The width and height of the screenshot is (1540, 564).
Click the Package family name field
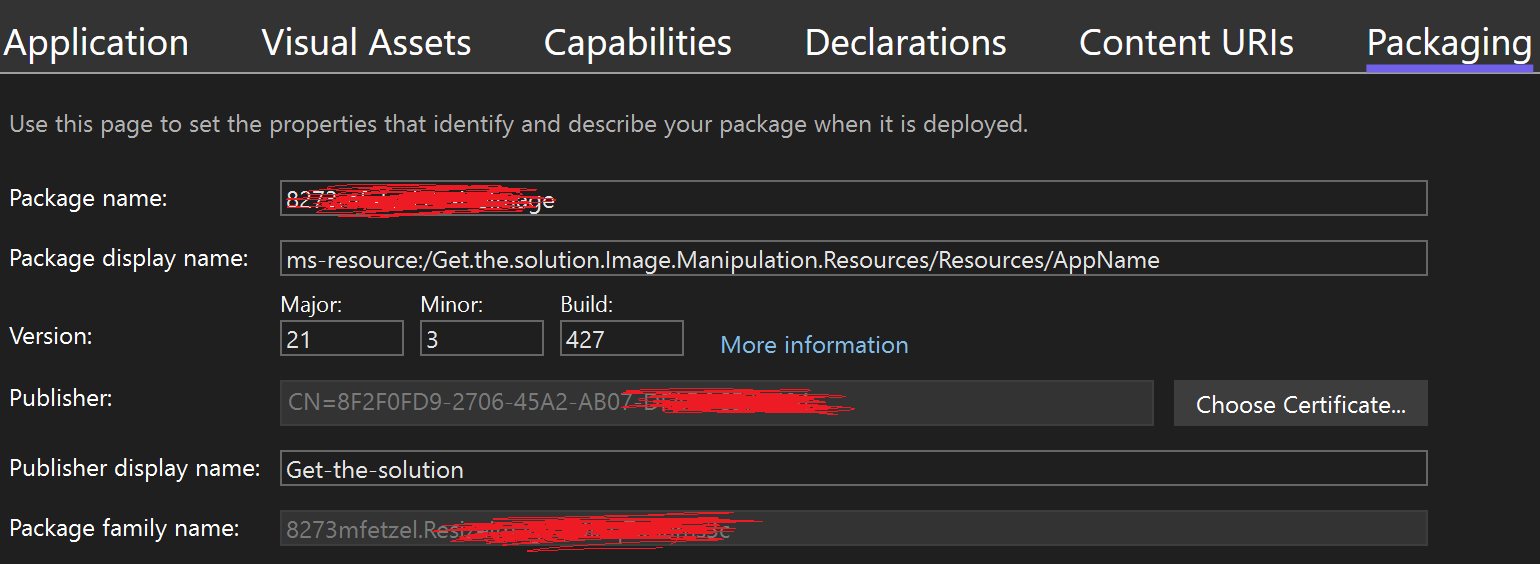(x=853, y=529)
